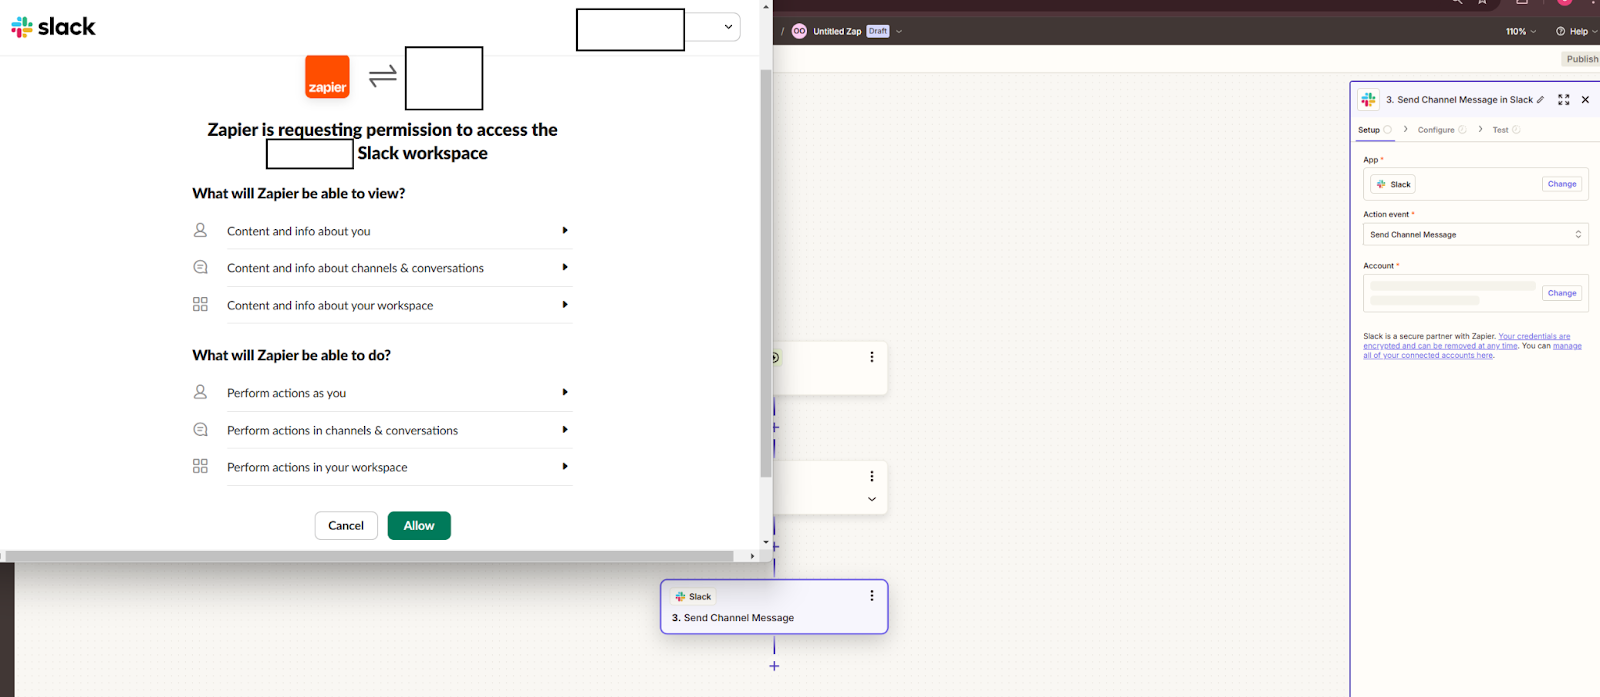Viewport: 1600px width, 697px height.
Task: Open the 110% zoom level dropdown
Action: [1521, 31]
